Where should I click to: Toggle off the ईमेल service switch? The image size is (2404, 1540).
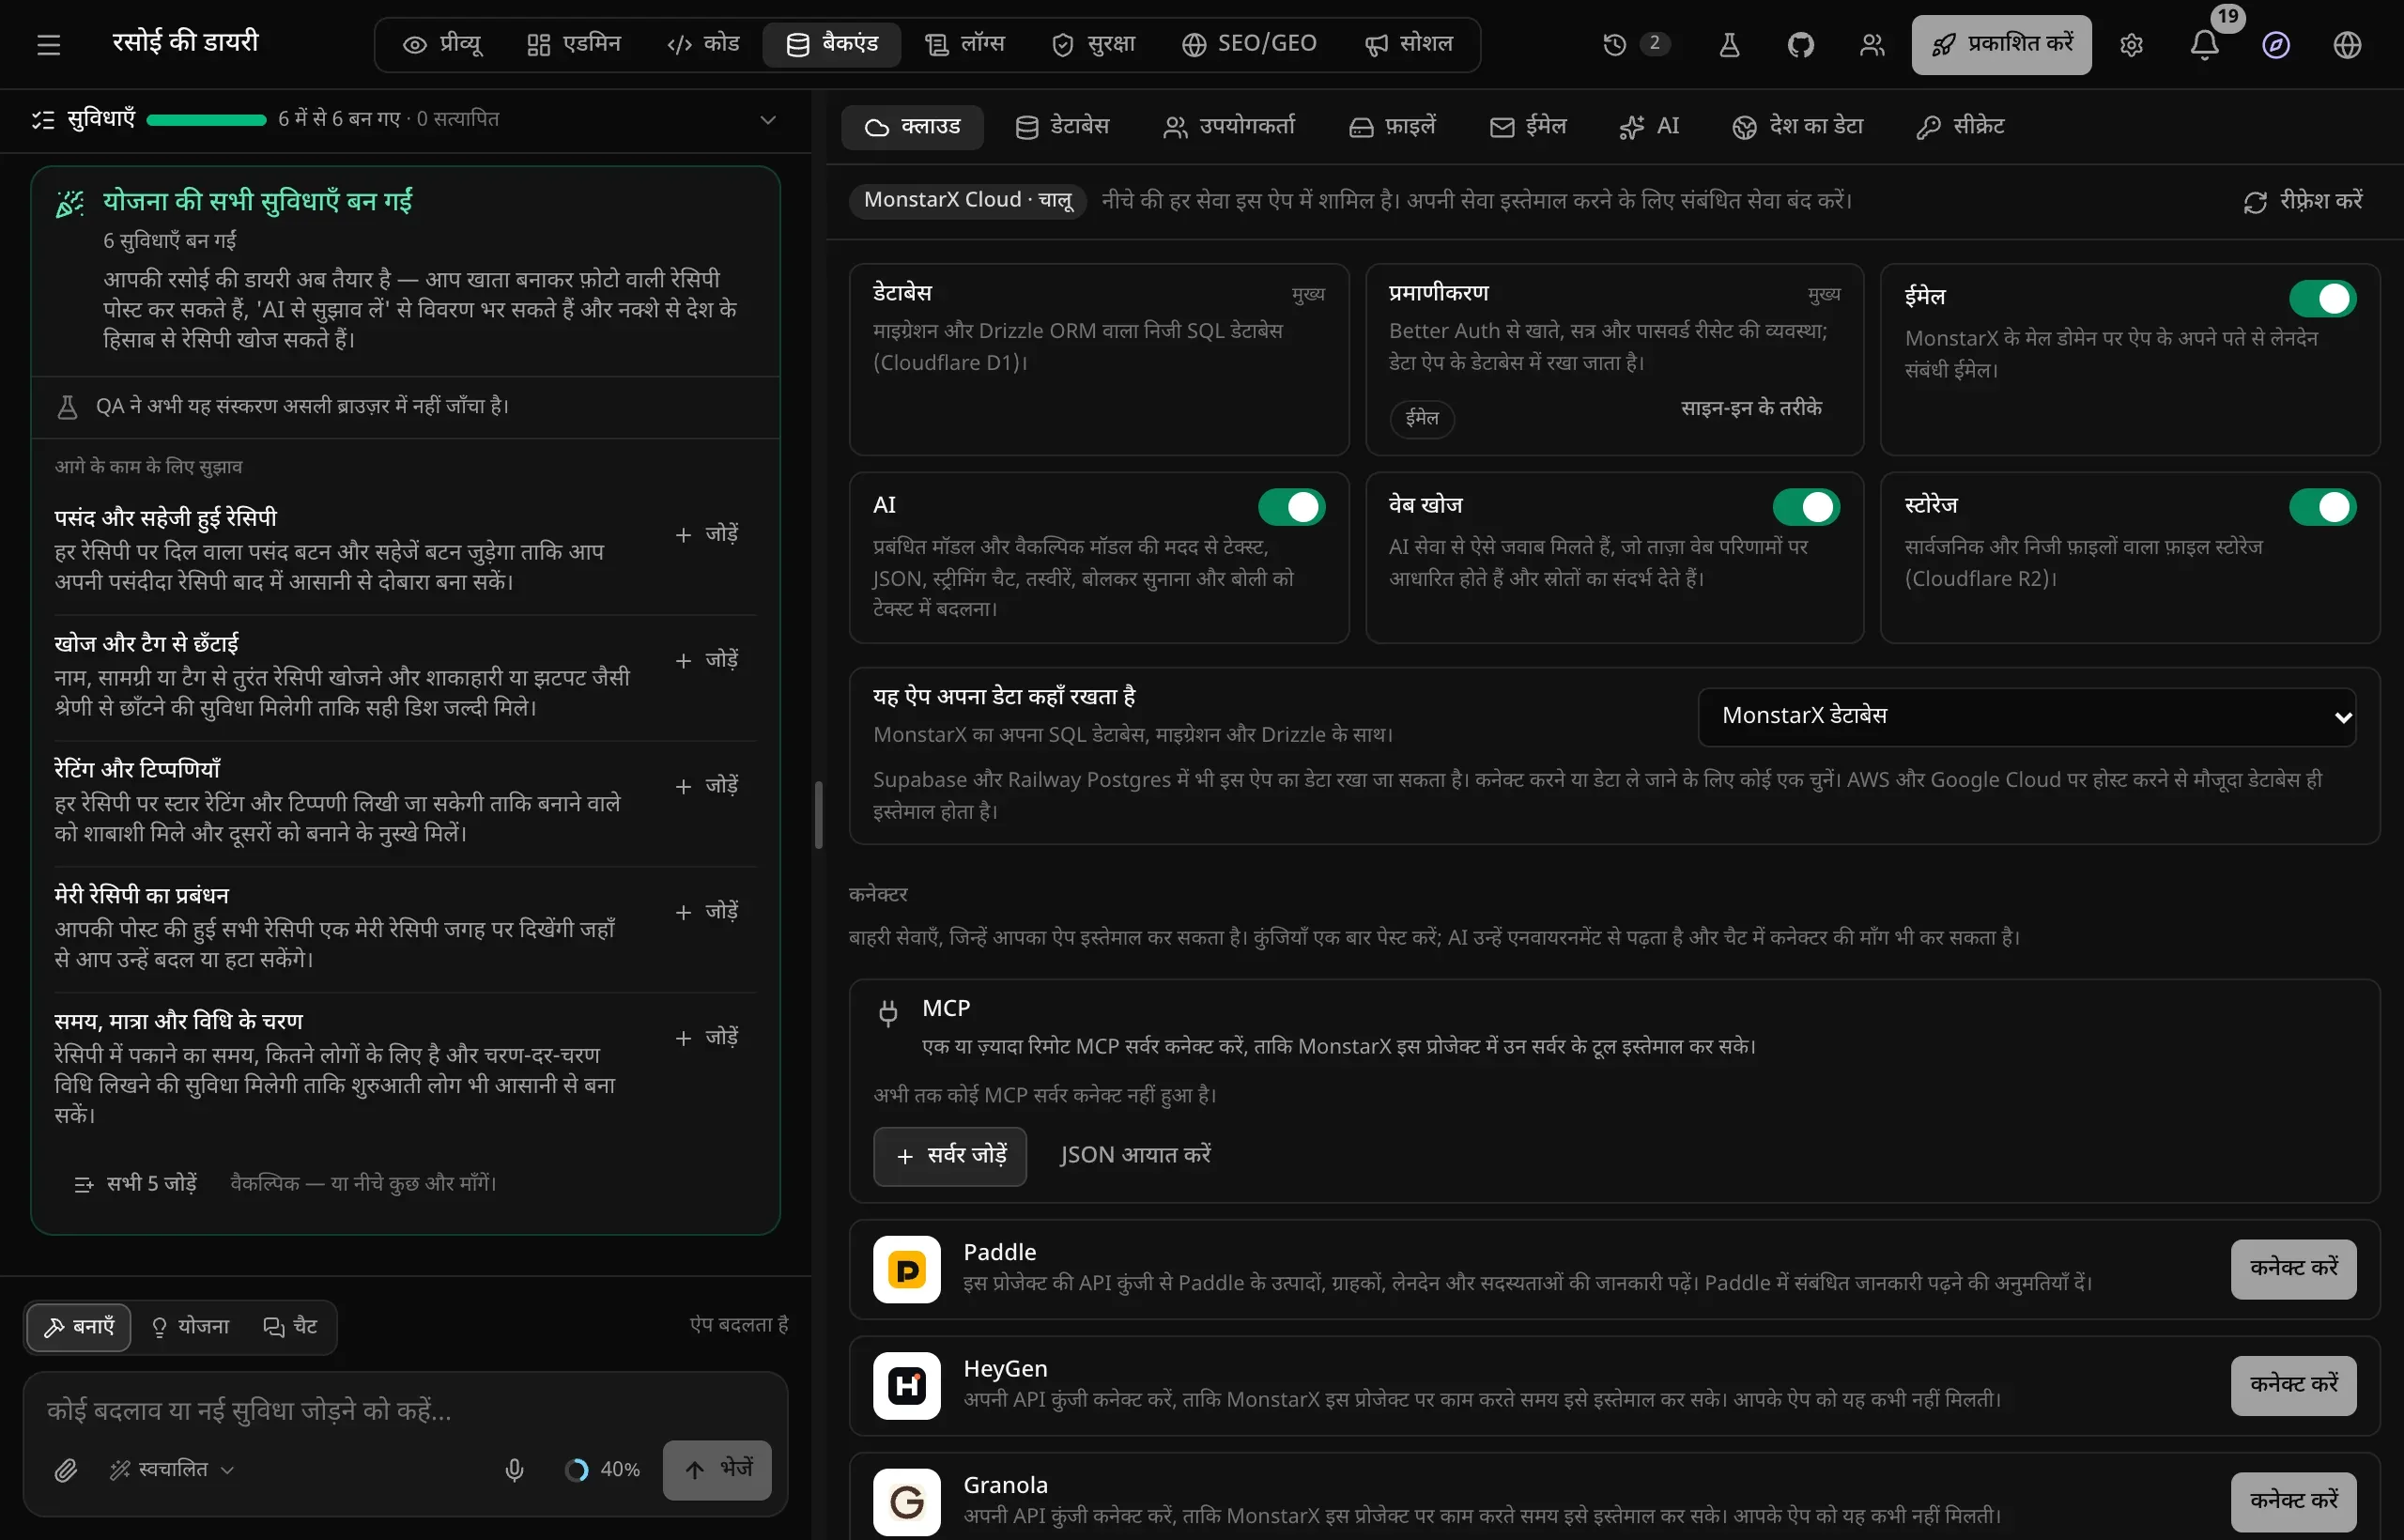click(x=2322, y=298)
